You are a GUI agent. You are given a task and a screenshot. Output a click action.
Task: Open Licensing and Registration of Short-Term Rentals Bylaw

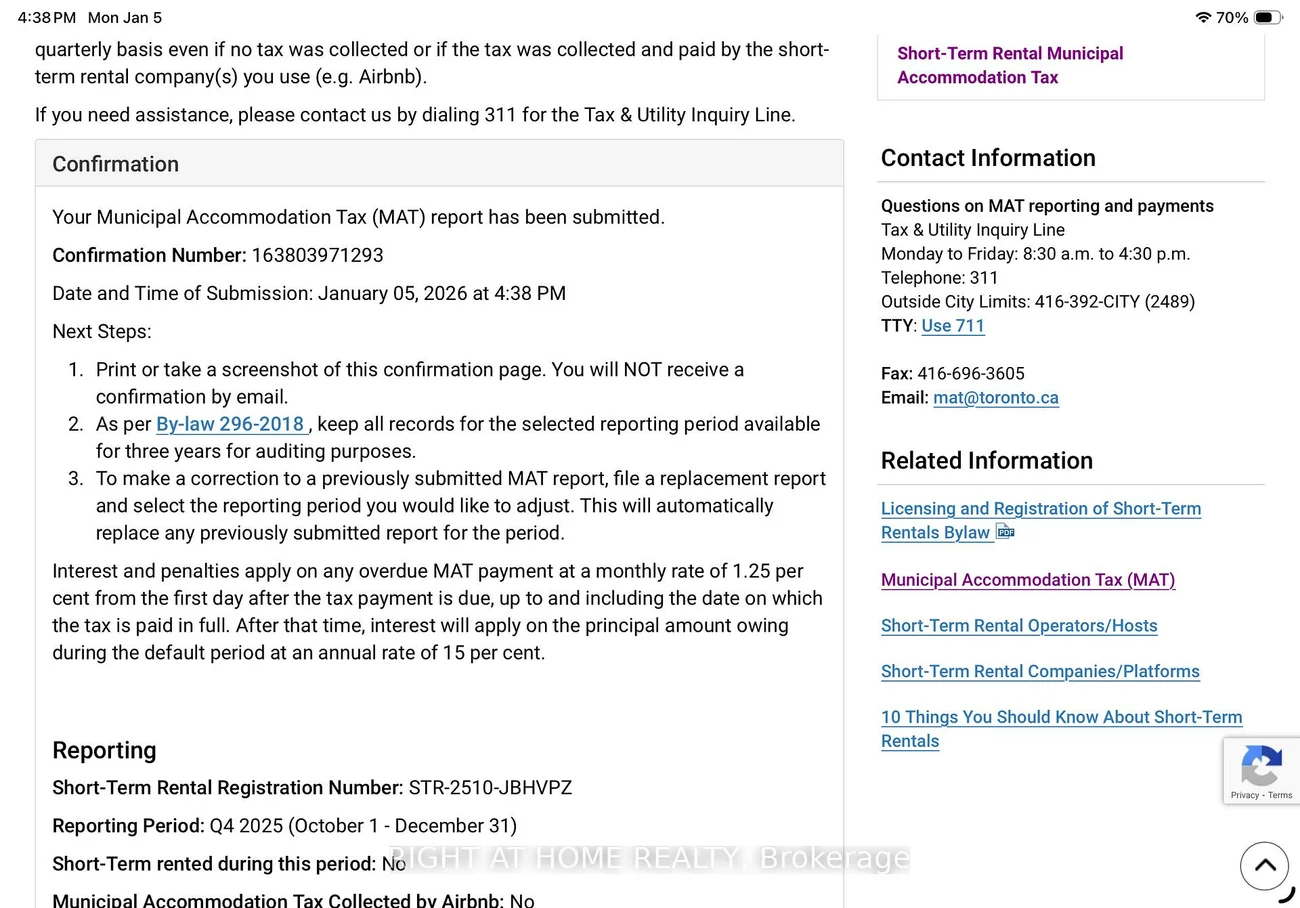point(1040,509)
